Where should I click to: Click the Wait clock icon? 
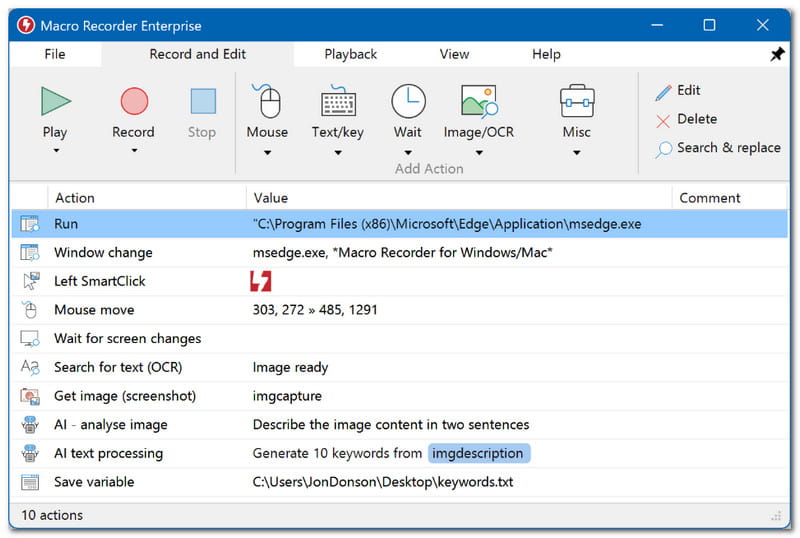(x=408, y=101)
